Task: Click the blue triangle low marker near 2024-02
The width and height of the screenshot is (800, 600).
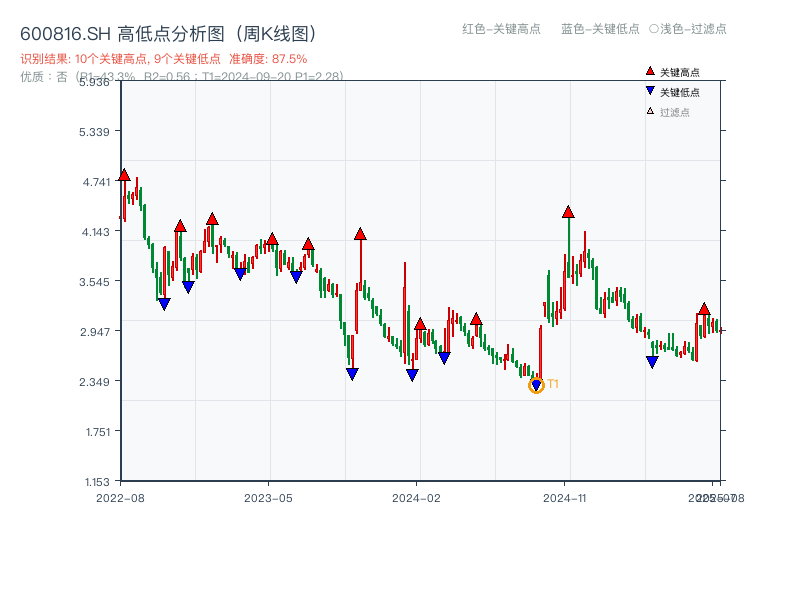Action: [x=412, y=372]
